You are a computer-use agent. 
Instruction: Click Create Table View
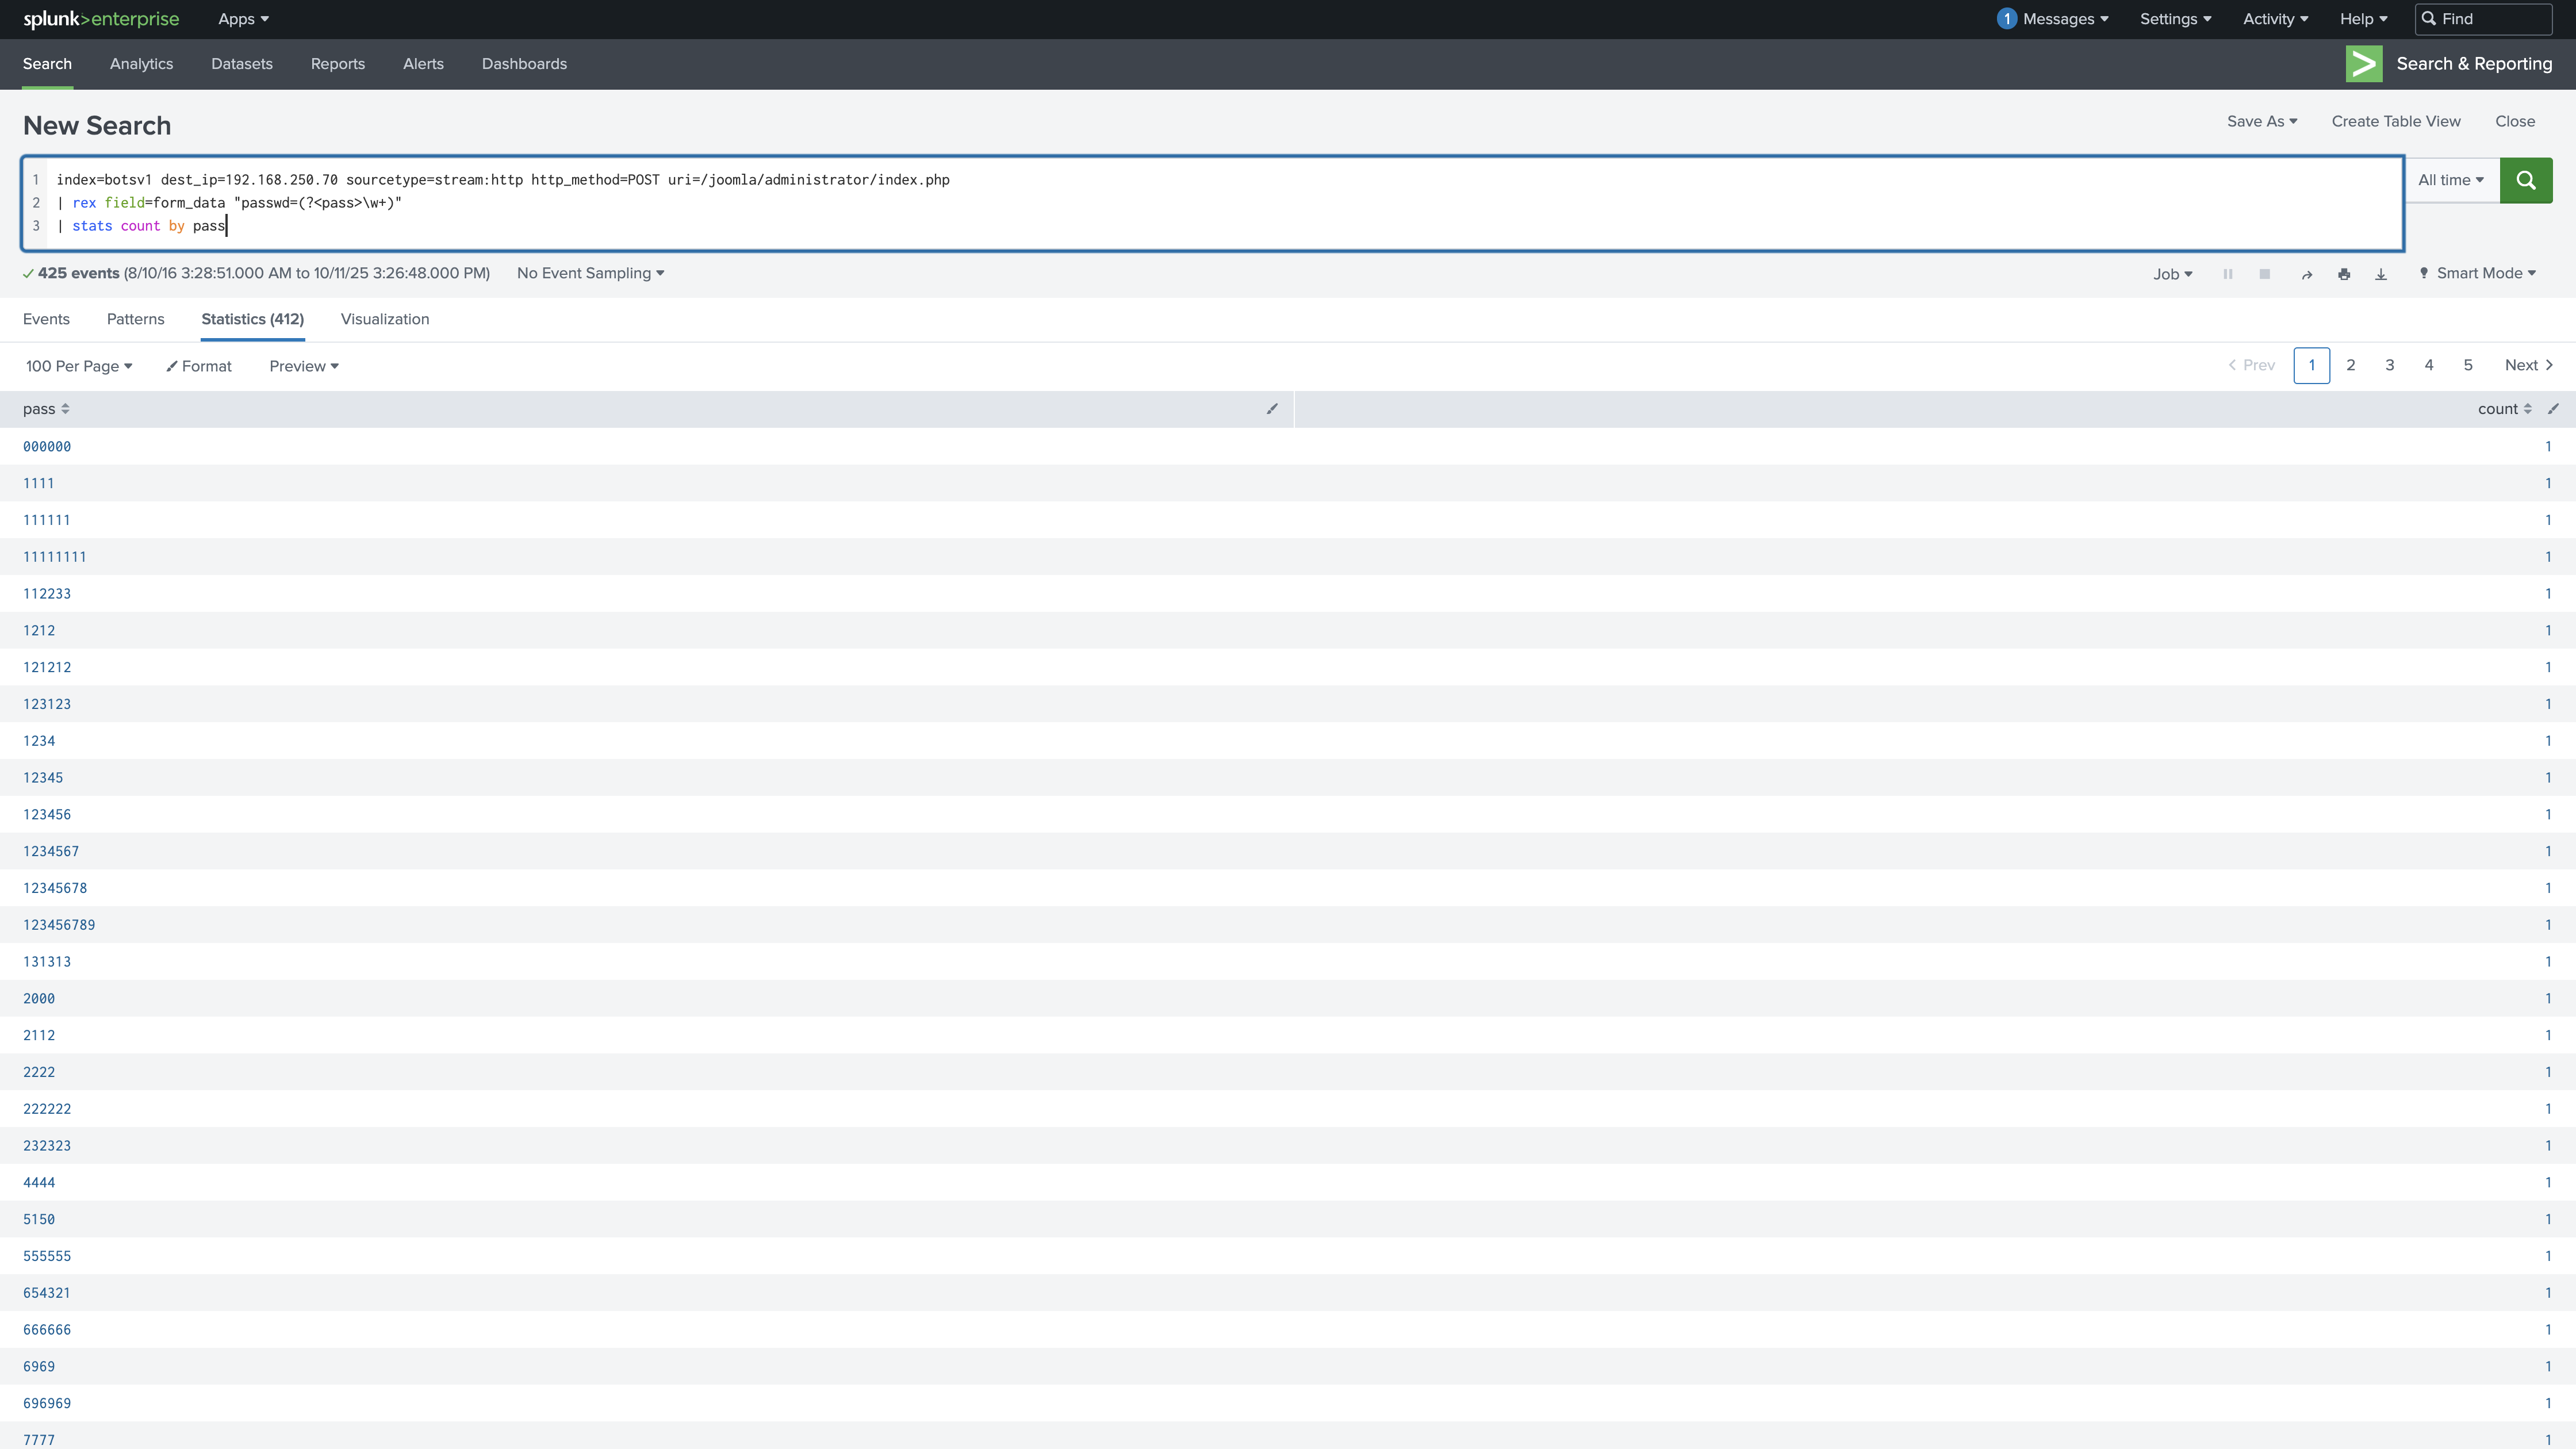[2395, 121]
